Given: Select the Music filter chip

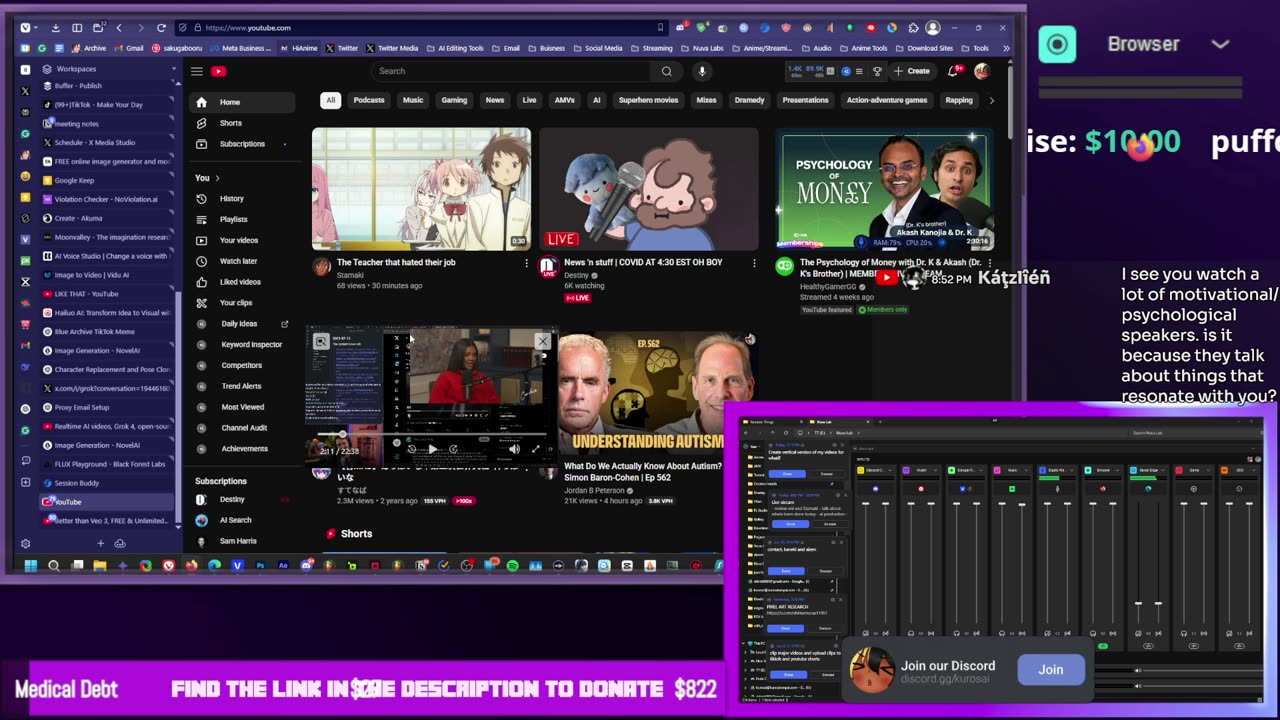Looking at the screenshot, I should [x=413, y=100].
